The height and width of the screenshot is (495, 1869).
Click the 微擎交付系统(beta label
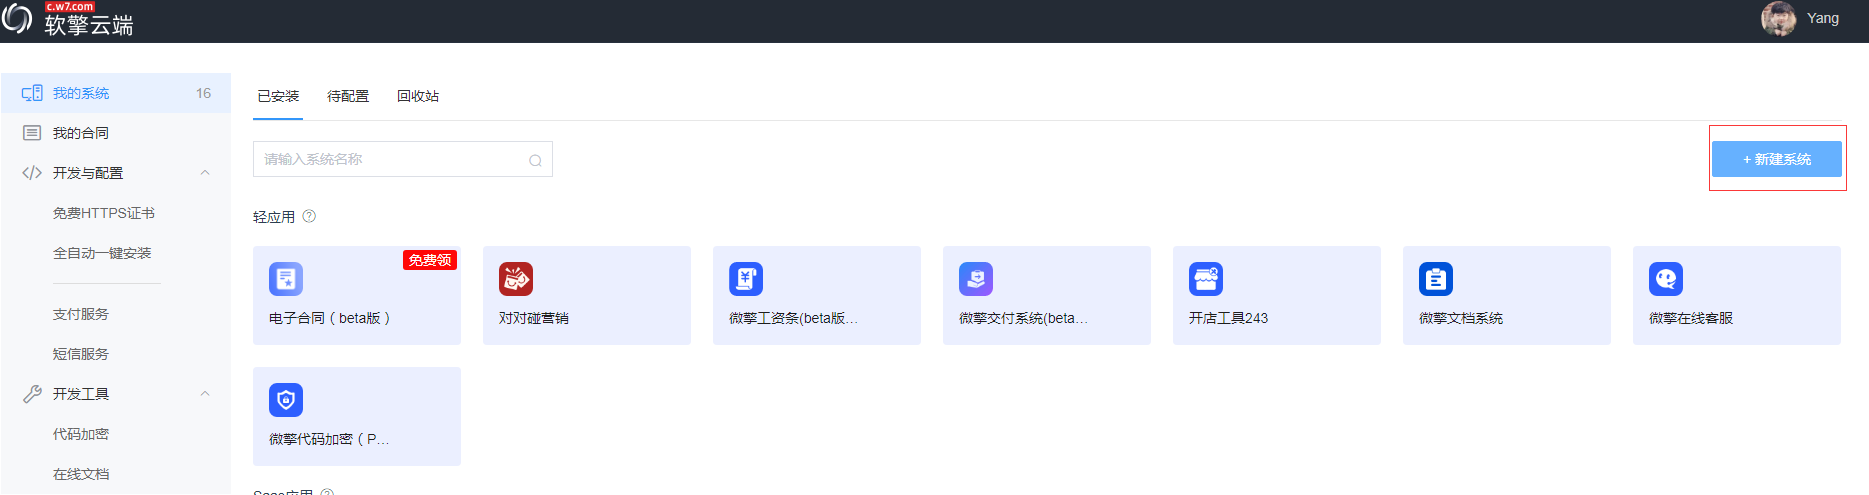(x=1023, y=318)
